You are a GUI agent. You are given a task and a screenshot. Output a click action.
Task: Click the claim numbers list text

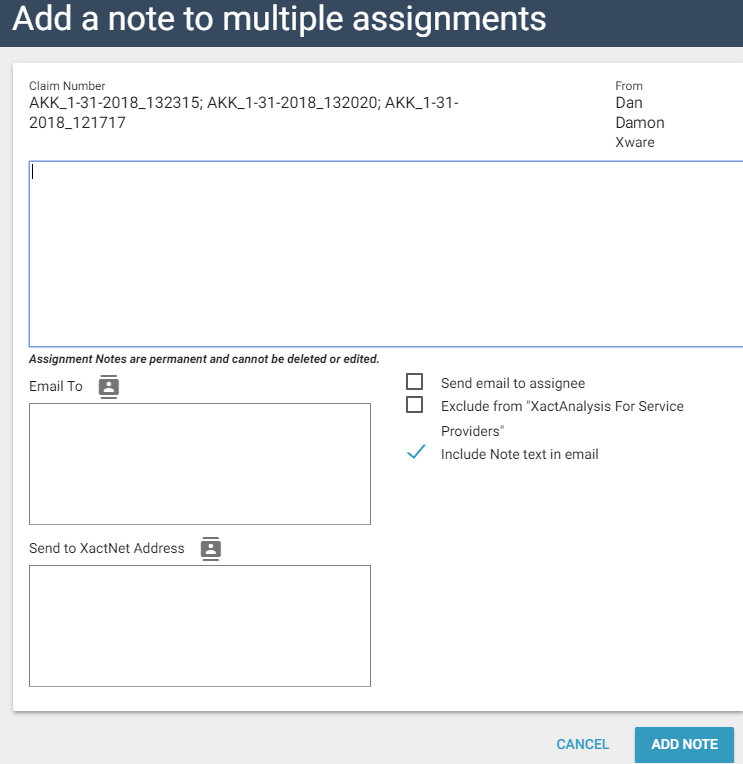point(243,113)
